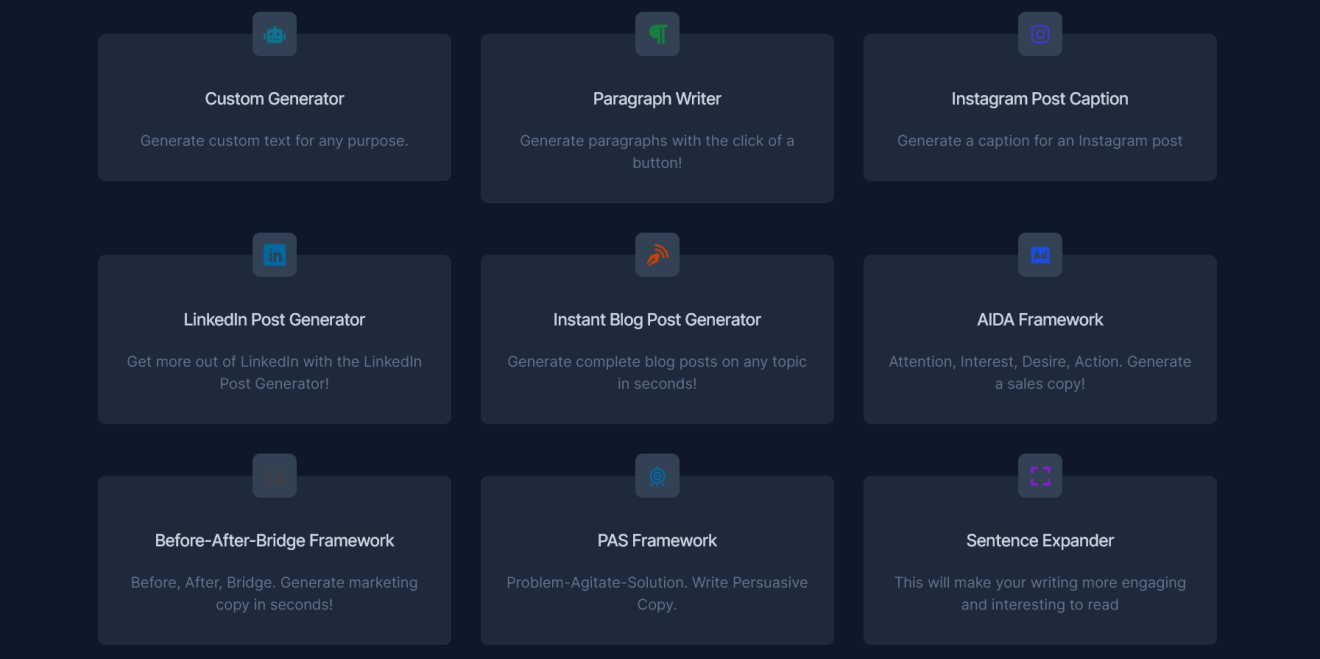Open the Sentence Expander tool
Viewport: 1320px width, 659px height.
[1040, 560]
